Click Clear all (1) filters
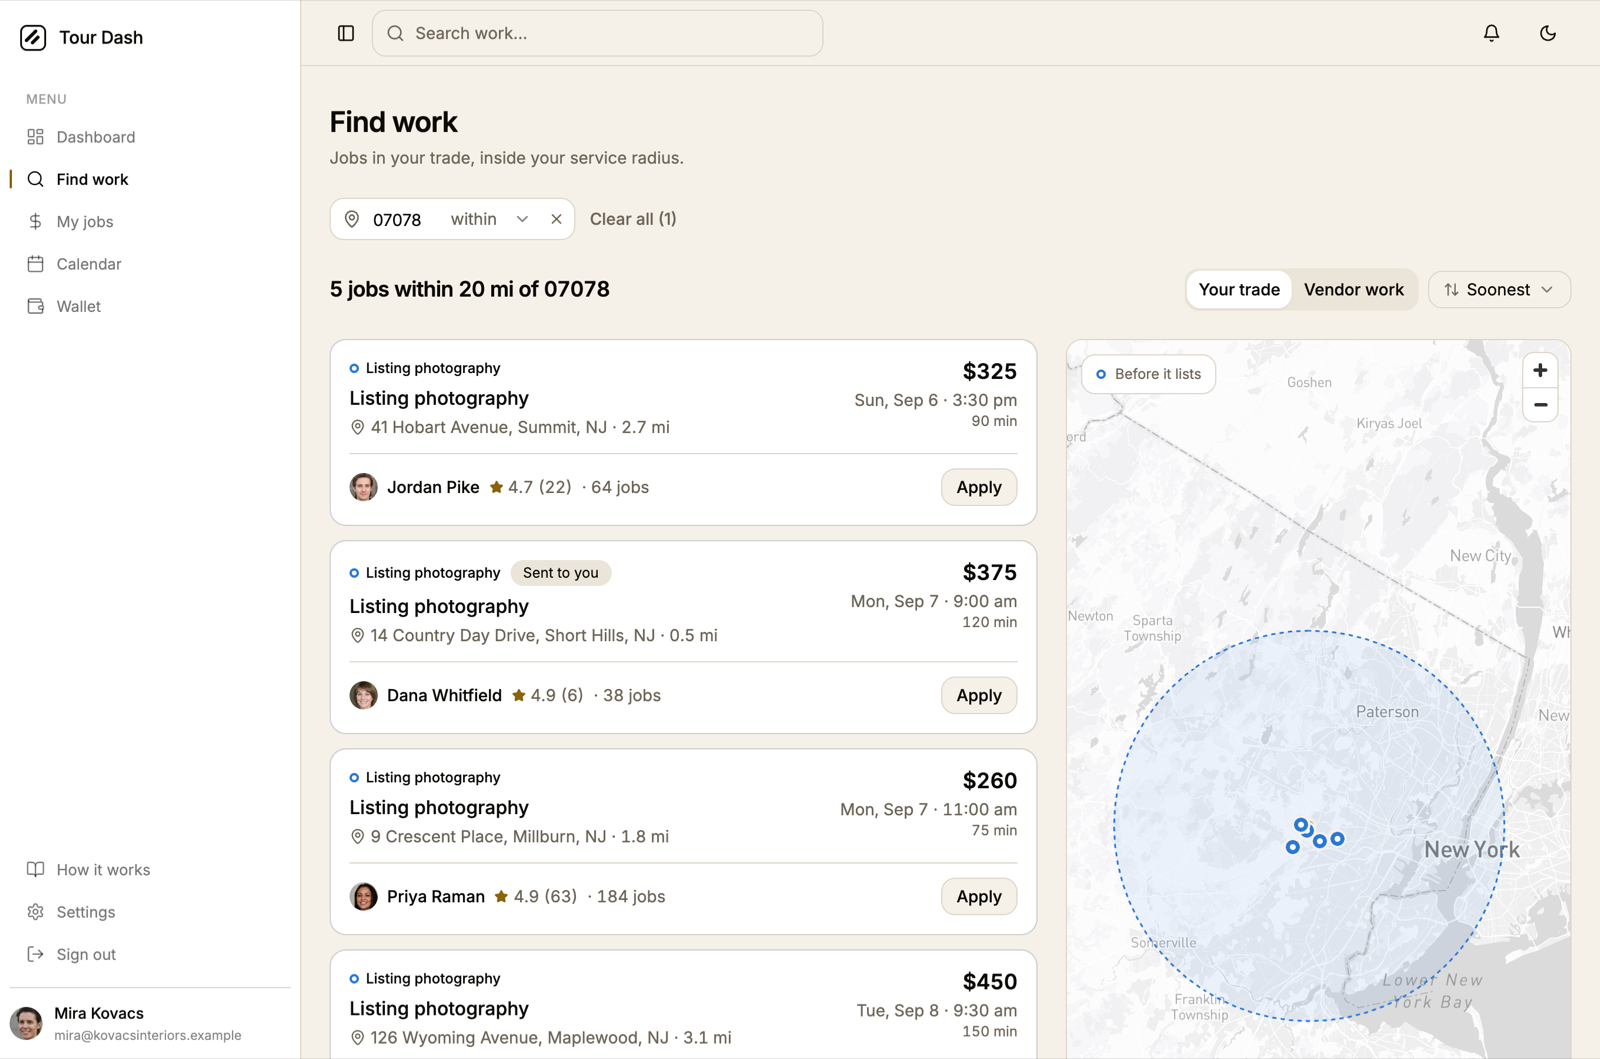The height and width of the screenshot is (1059, 1600). (633, 219)
